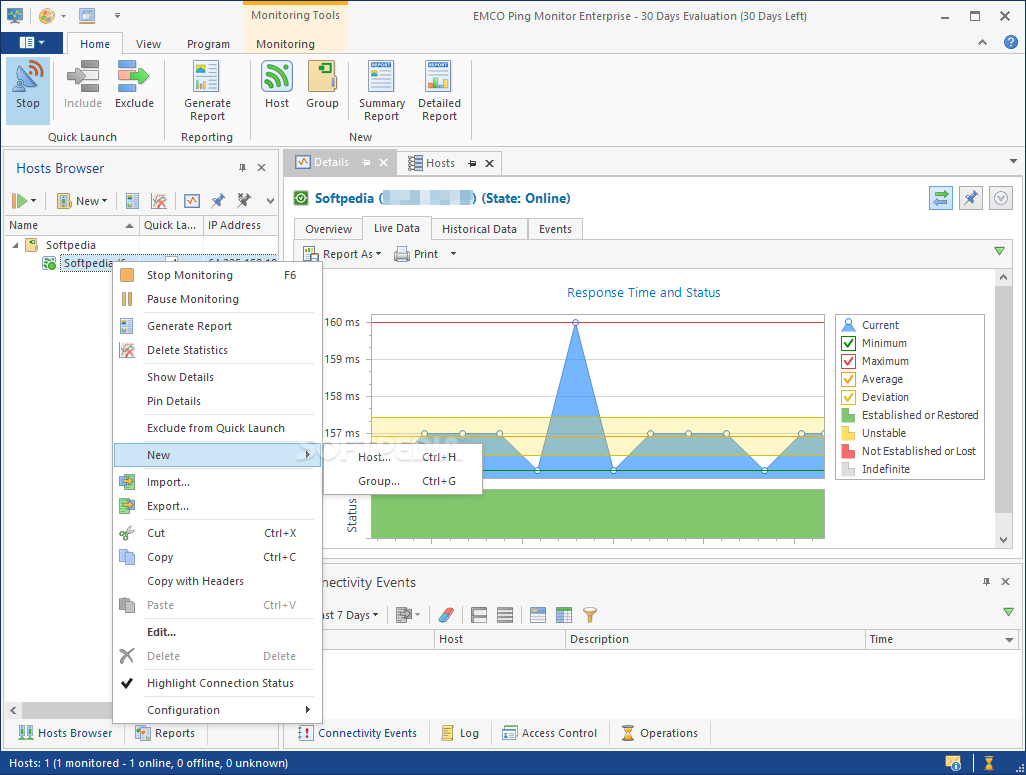Image resolution: width=1026 pixels, height=775 pixels.
Task: Open the Reports bottom tab
Action: [166, 733]
